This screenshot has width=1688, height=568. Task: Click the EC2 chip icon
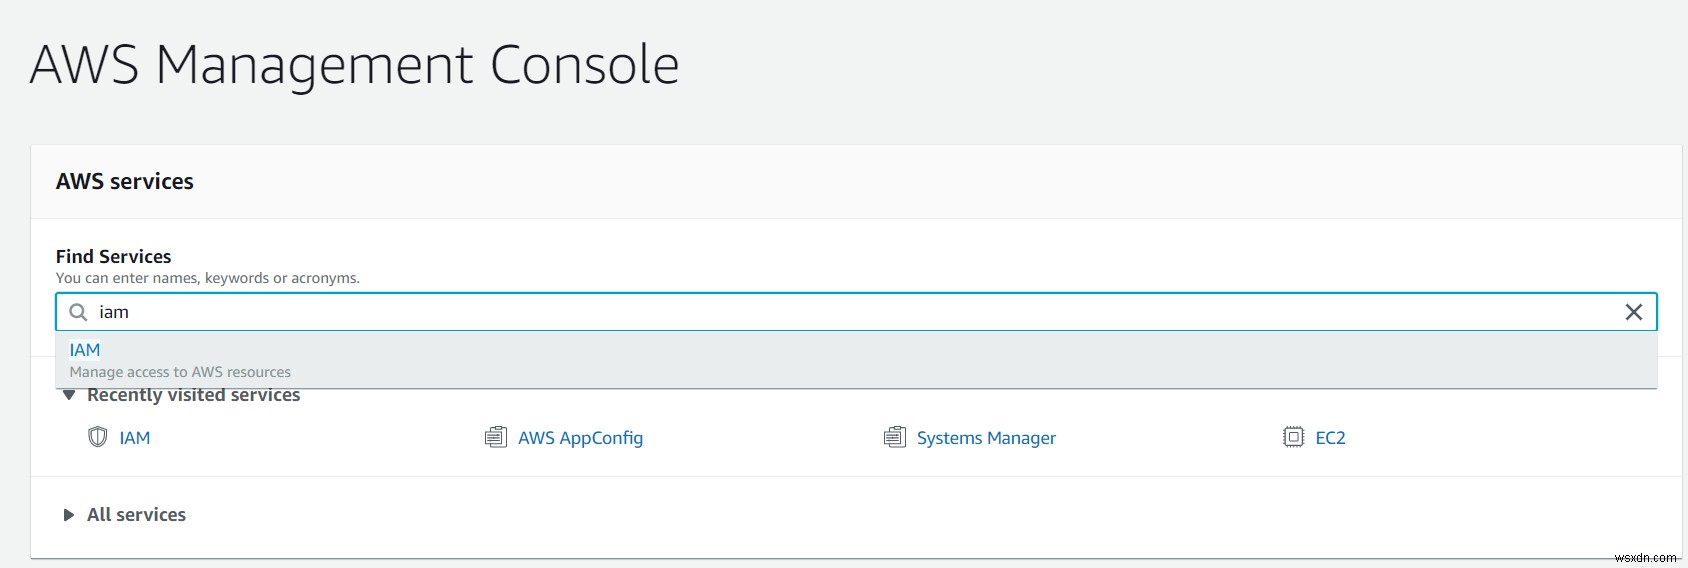[1293, 437]
